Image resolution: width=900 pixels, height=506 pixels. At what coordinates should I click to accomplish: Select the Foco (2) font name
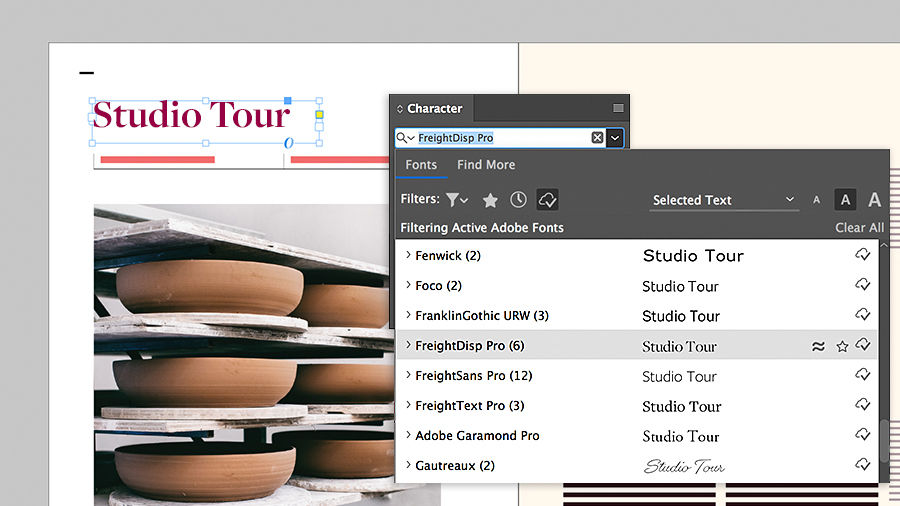[x=439, y=286]
